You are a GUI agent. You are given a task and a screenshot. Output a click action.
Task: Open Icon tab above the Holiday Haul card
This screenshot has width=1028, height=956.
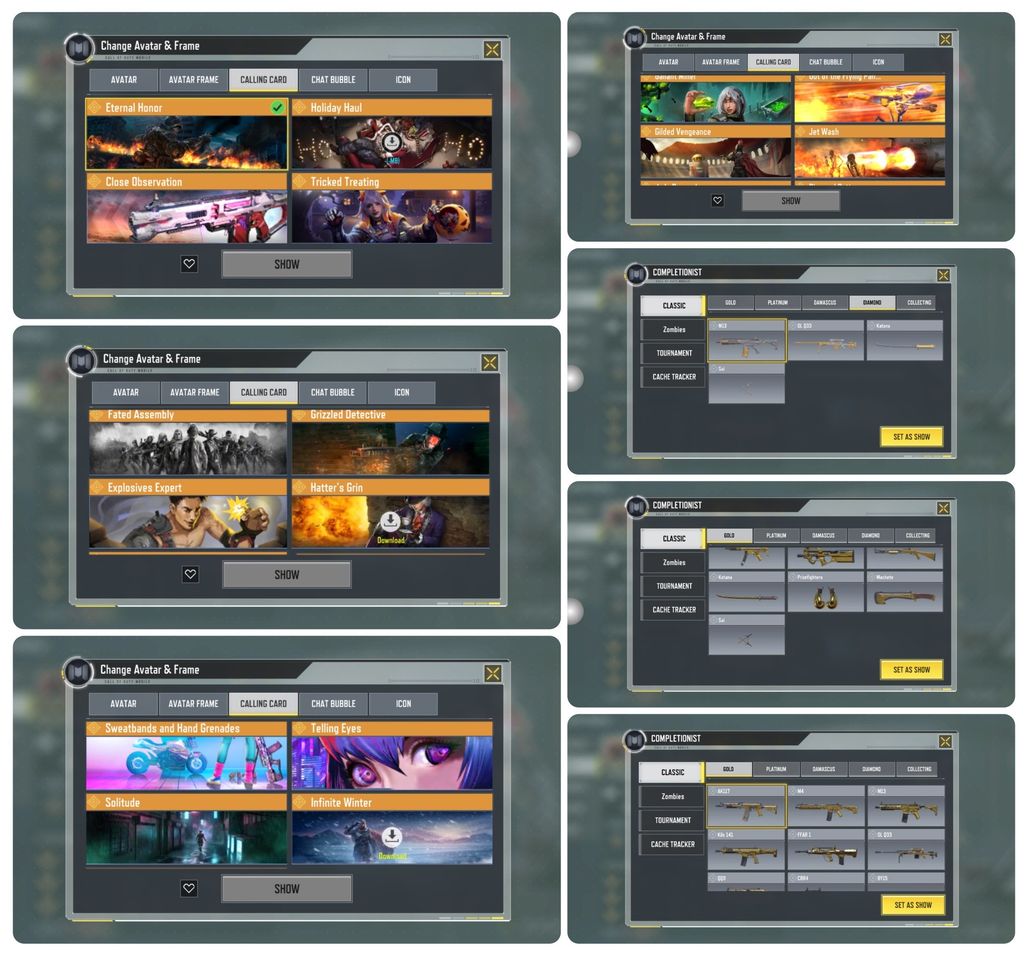pyautogui.click(x=403, y=79)
